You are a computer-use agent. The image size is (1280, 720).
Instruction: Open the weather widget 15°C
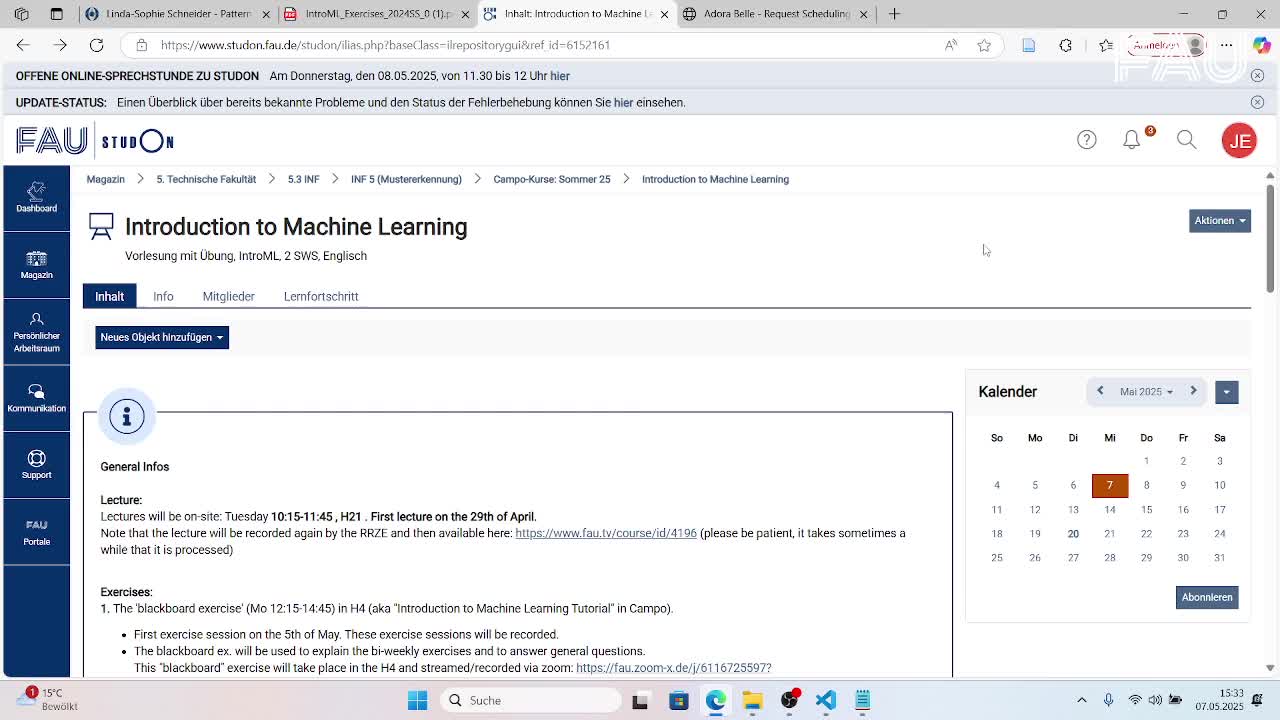pos(45,699)
